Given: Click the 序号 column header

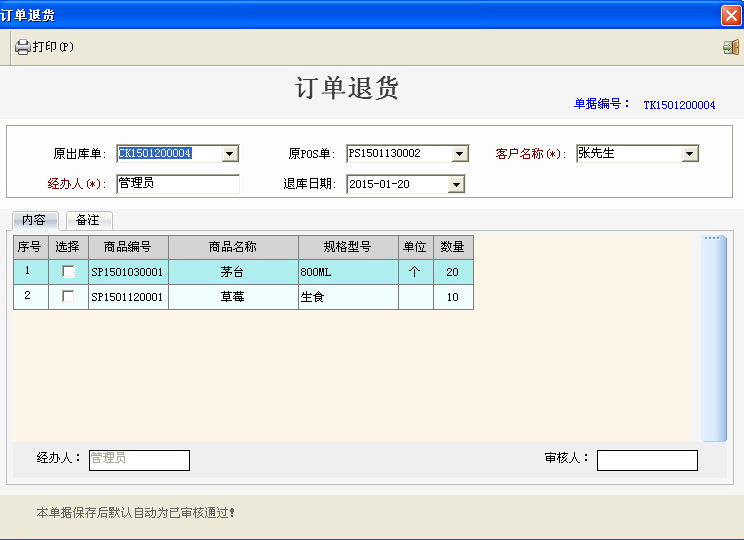Looking at the screenshot, I should 31,247.
